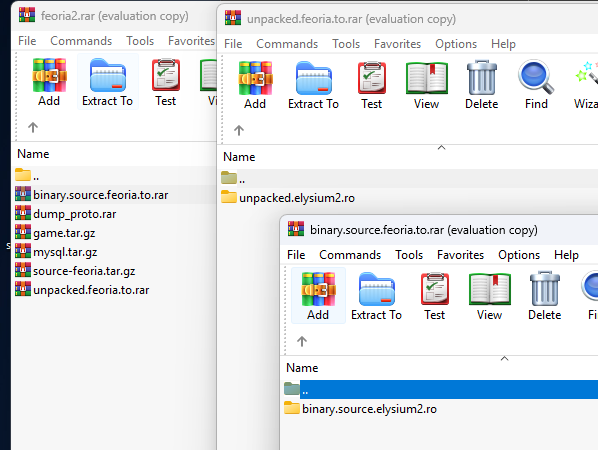598x450 pixels.
Task: Click Extract To in feoria2.rar window
Action: point(108,82)
